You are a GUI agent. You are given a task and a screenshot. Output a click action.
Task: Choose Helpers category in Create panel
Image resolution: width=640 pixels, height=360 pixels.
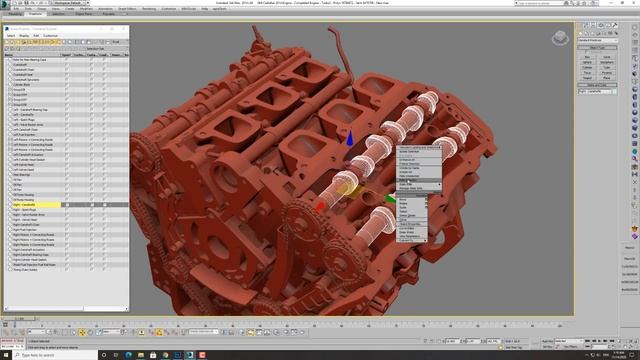pos(604,33)
